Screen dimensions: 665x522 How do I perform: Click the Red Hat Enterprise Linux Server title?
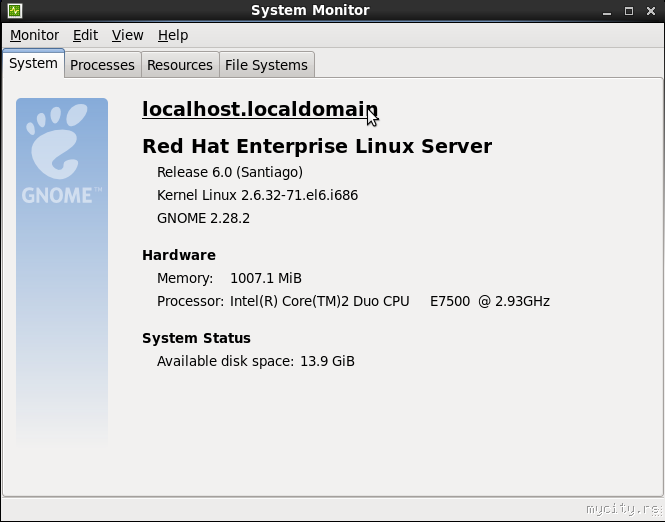coord(316,146)
